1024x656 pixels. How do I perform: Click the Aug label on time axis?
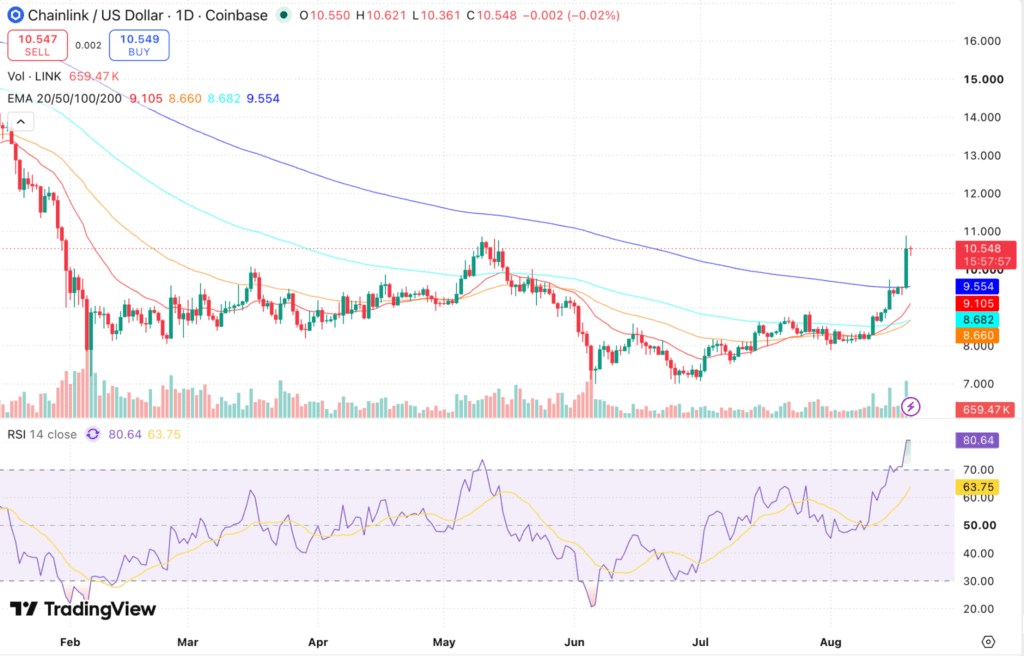click(831, 642)
